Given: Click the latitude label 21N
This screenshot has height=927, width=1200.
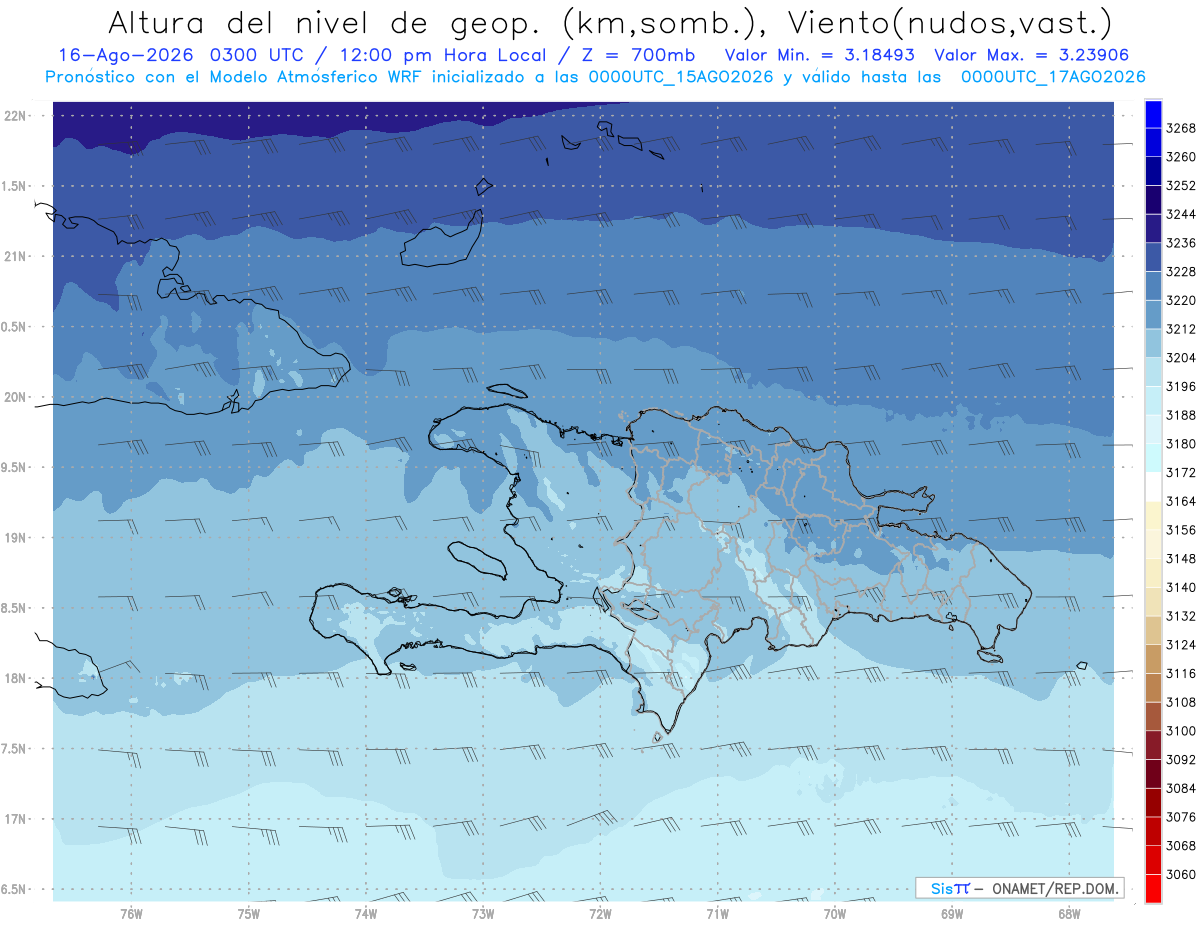Looking at the screenshot, I should (x=14, y=257).
